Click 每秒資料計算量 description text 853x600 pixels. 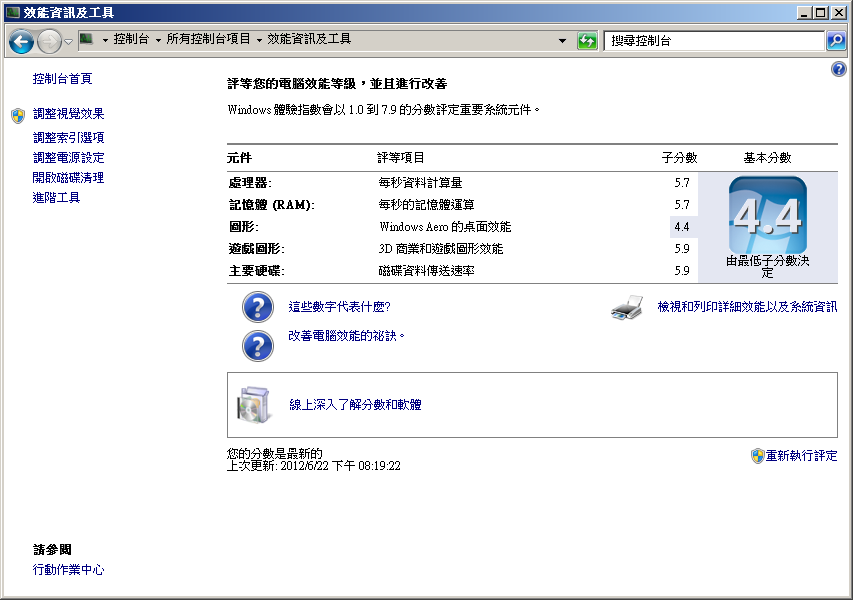click(x=421, y=183)
